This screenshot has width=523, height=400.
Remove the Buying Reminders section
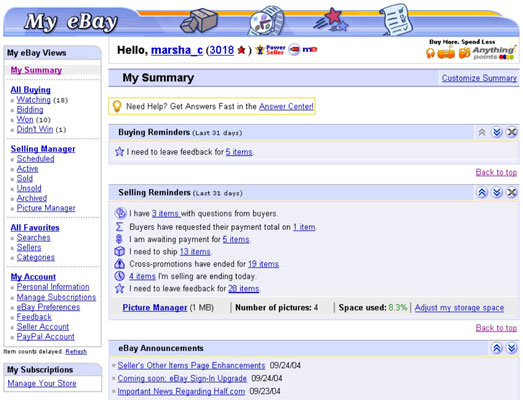click(x=511, y=132)
